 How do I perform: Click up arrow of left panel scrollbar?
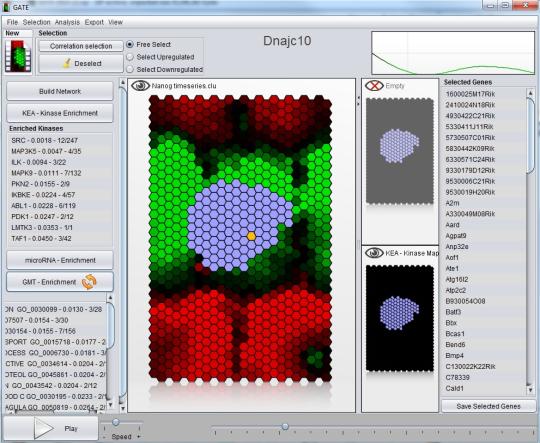(x=123, y=83)
